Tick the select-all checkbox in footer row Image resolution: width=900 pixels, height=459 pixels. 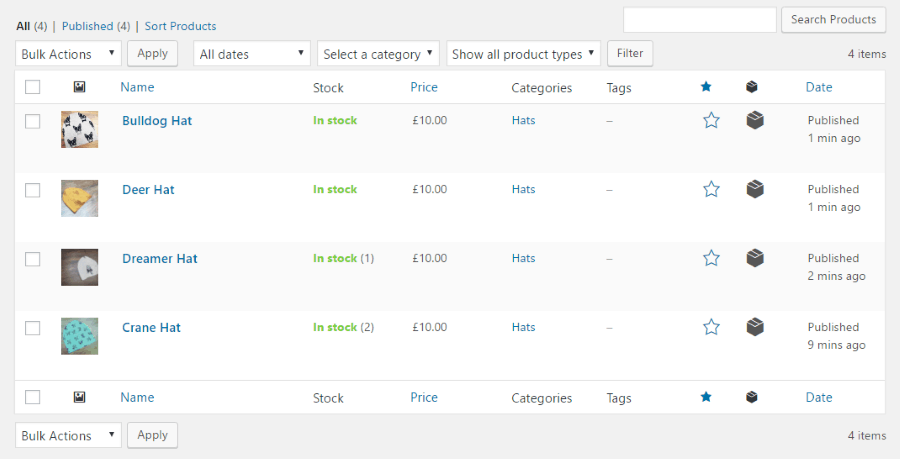(33, 397)
